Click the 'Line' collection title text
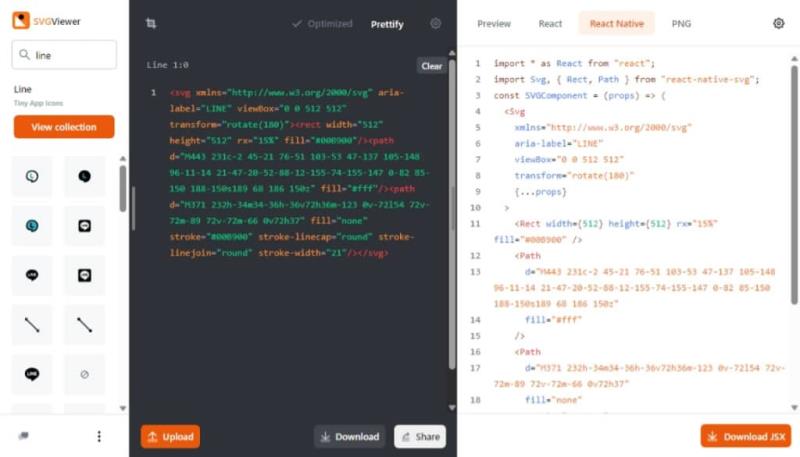The height and width of the screenshot is (457, 800). [22, 89]
